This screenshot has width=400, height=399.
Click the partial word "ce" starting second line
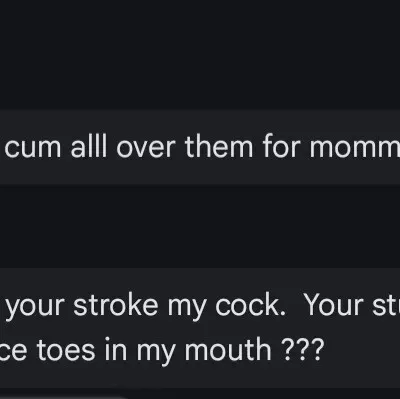coord(13,352)
